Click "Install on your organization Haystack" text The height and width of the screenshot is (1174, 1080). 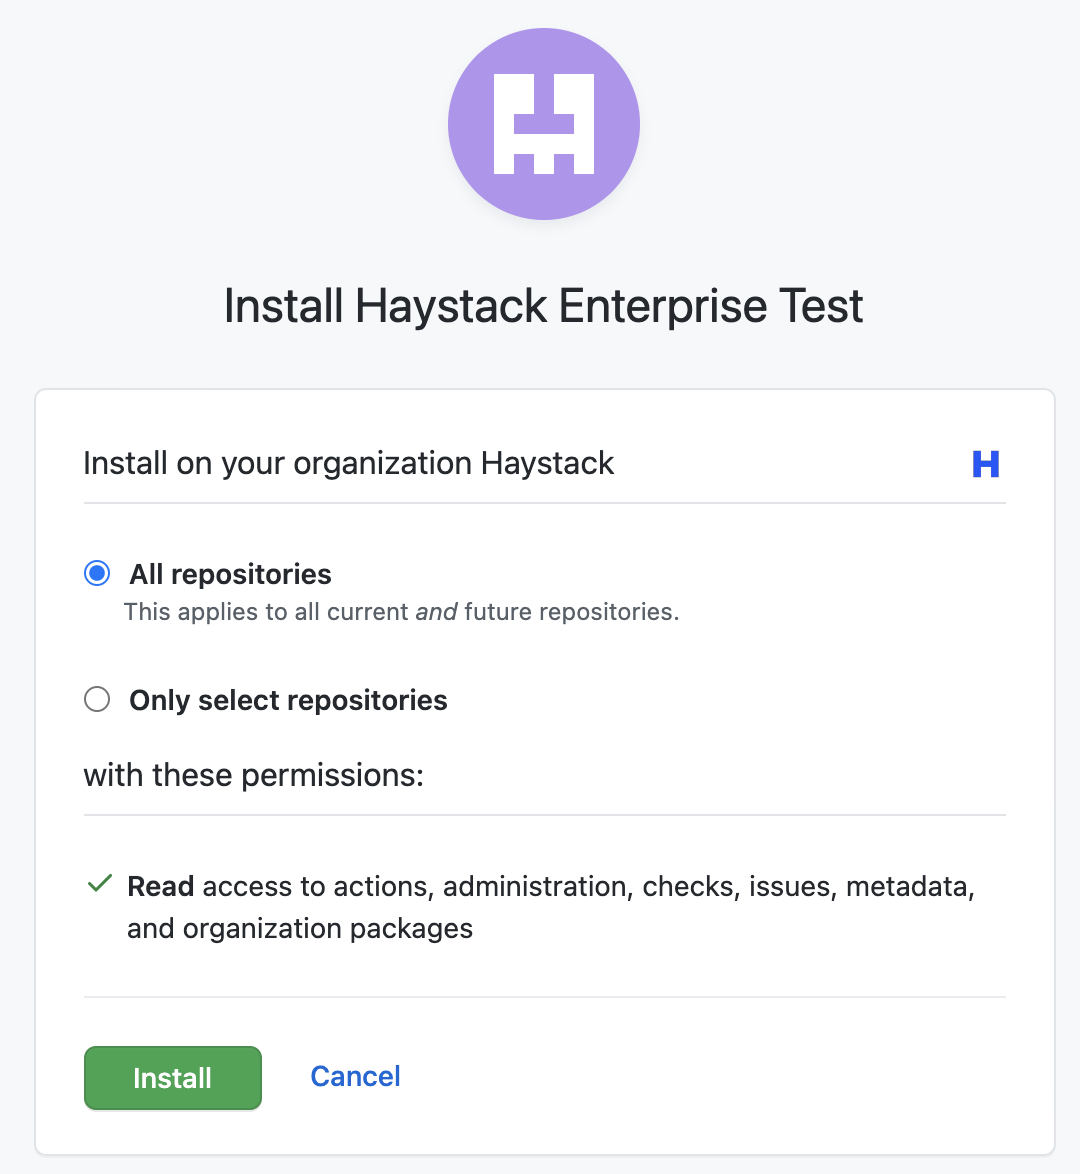[x=348, y=464]
